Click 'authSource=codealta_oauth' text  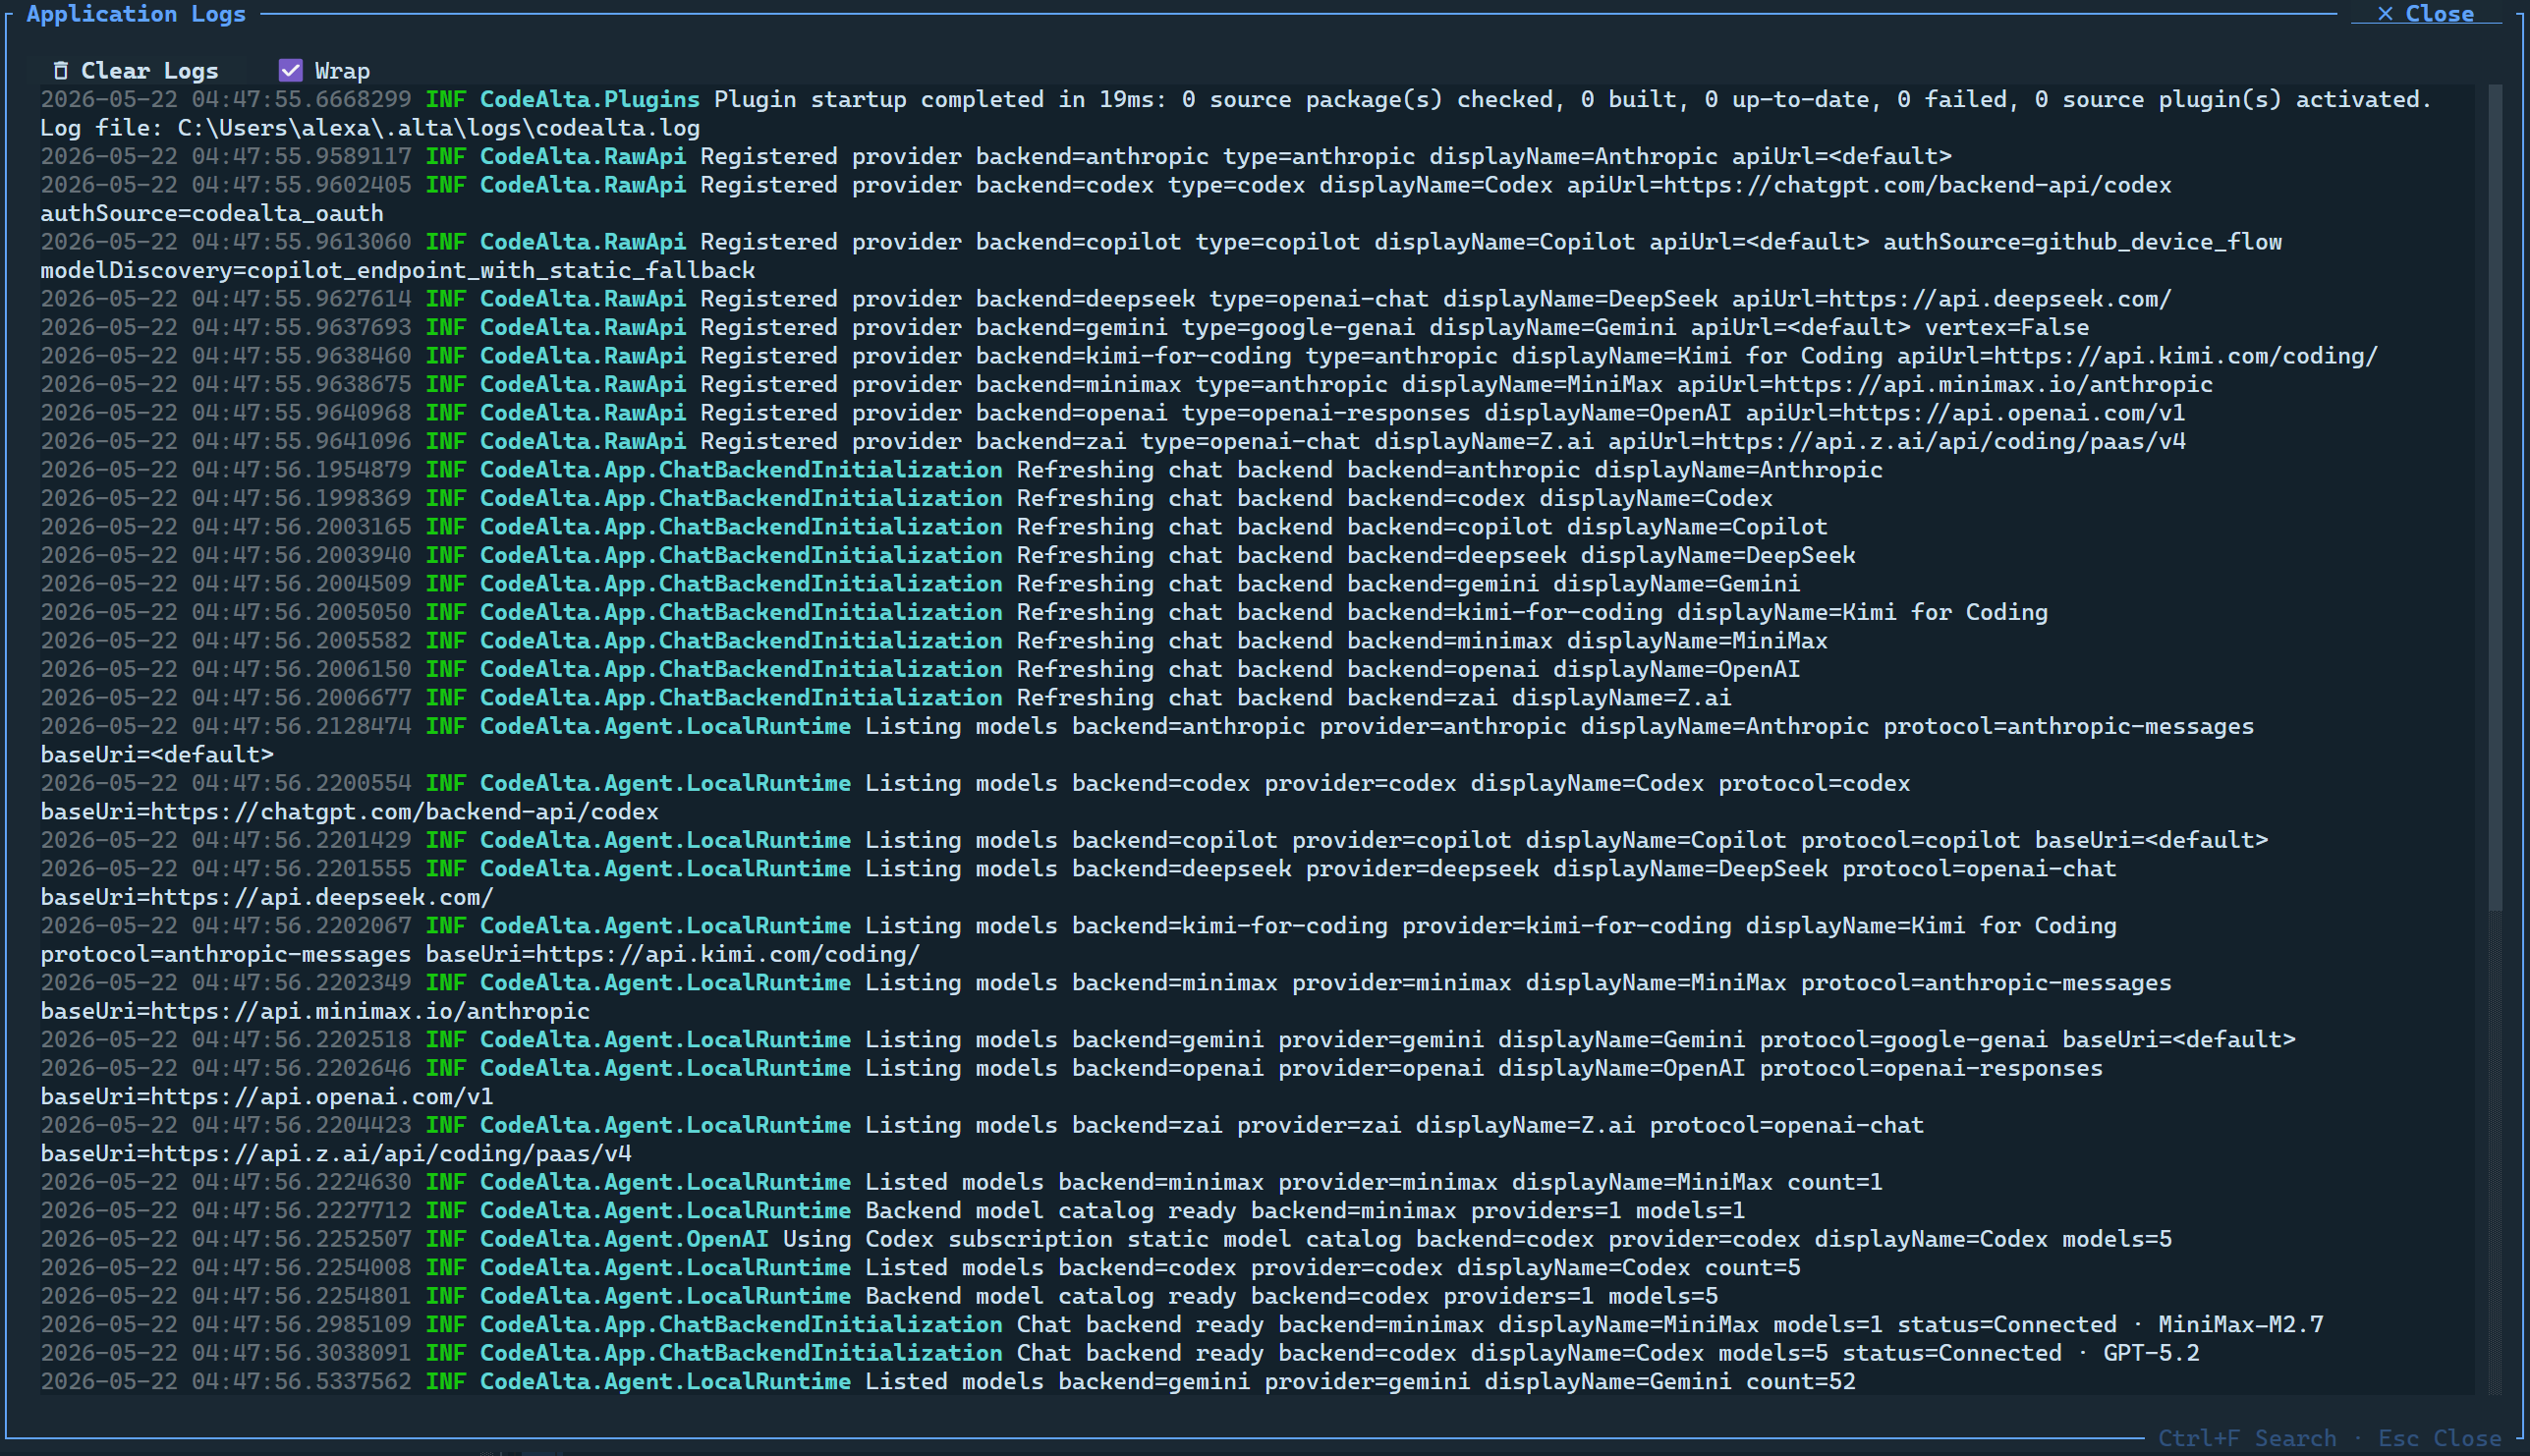(212, 213)
